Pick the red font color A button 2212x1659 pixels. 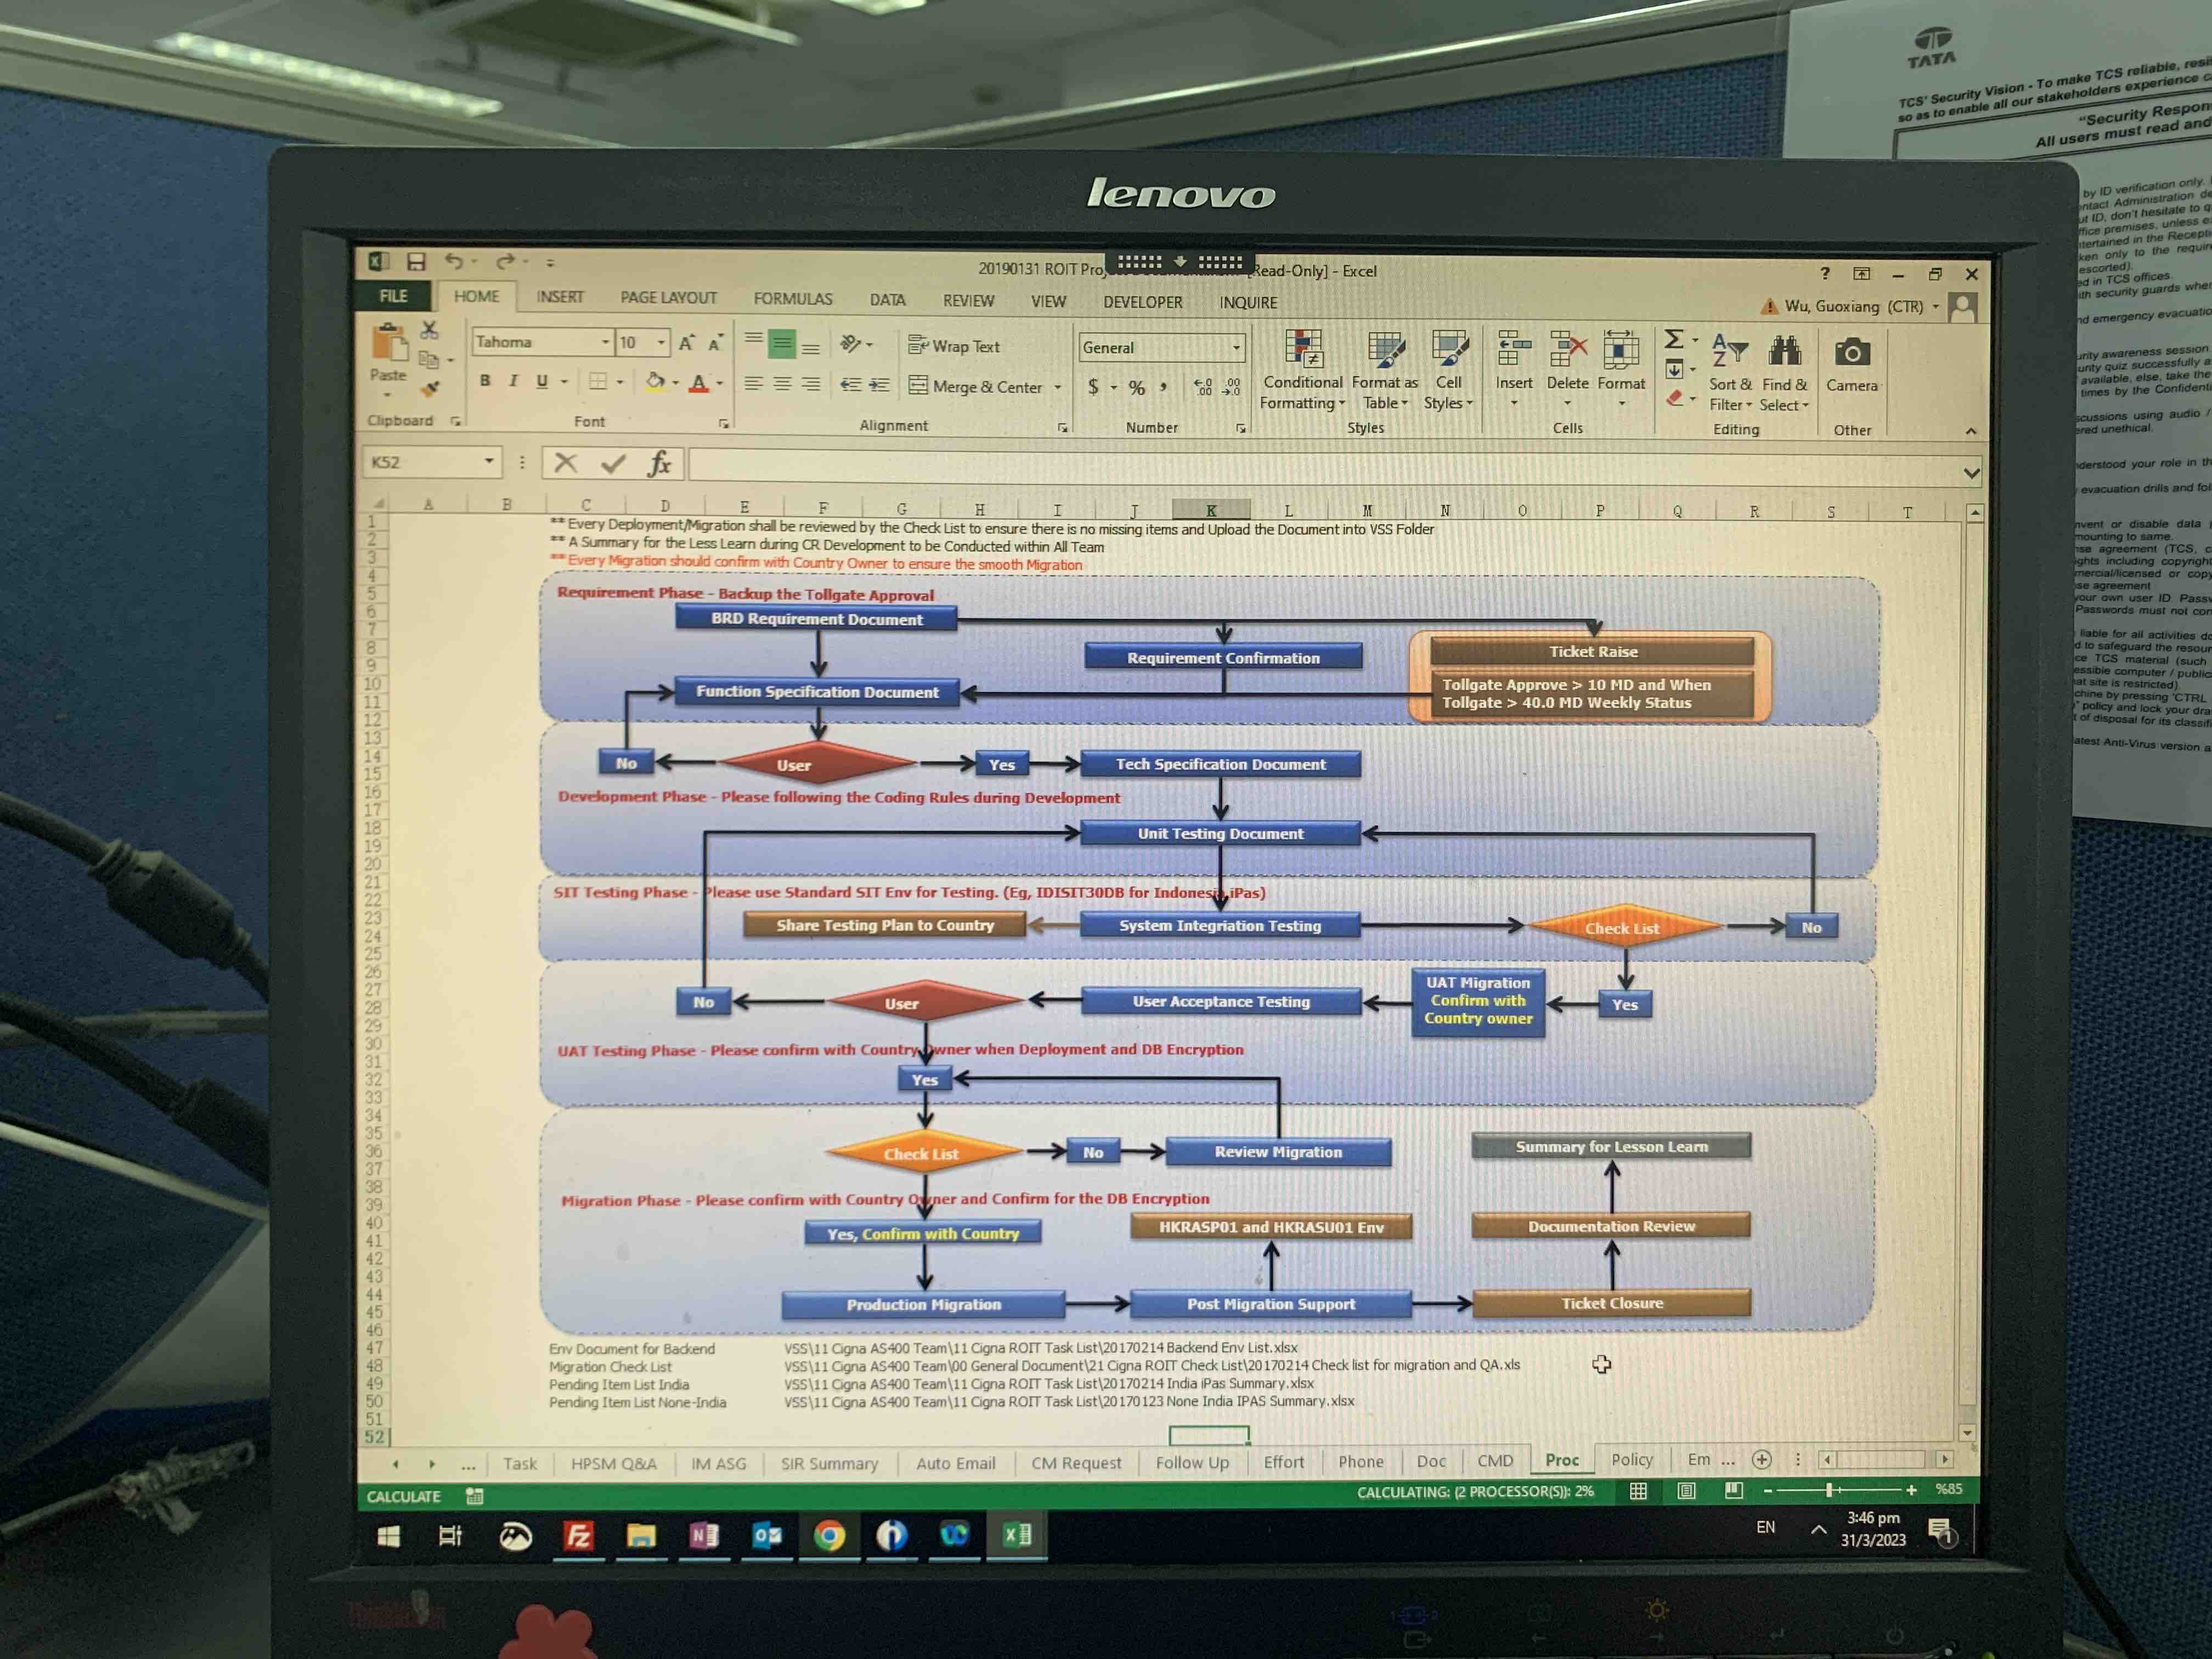pos(699,383)
